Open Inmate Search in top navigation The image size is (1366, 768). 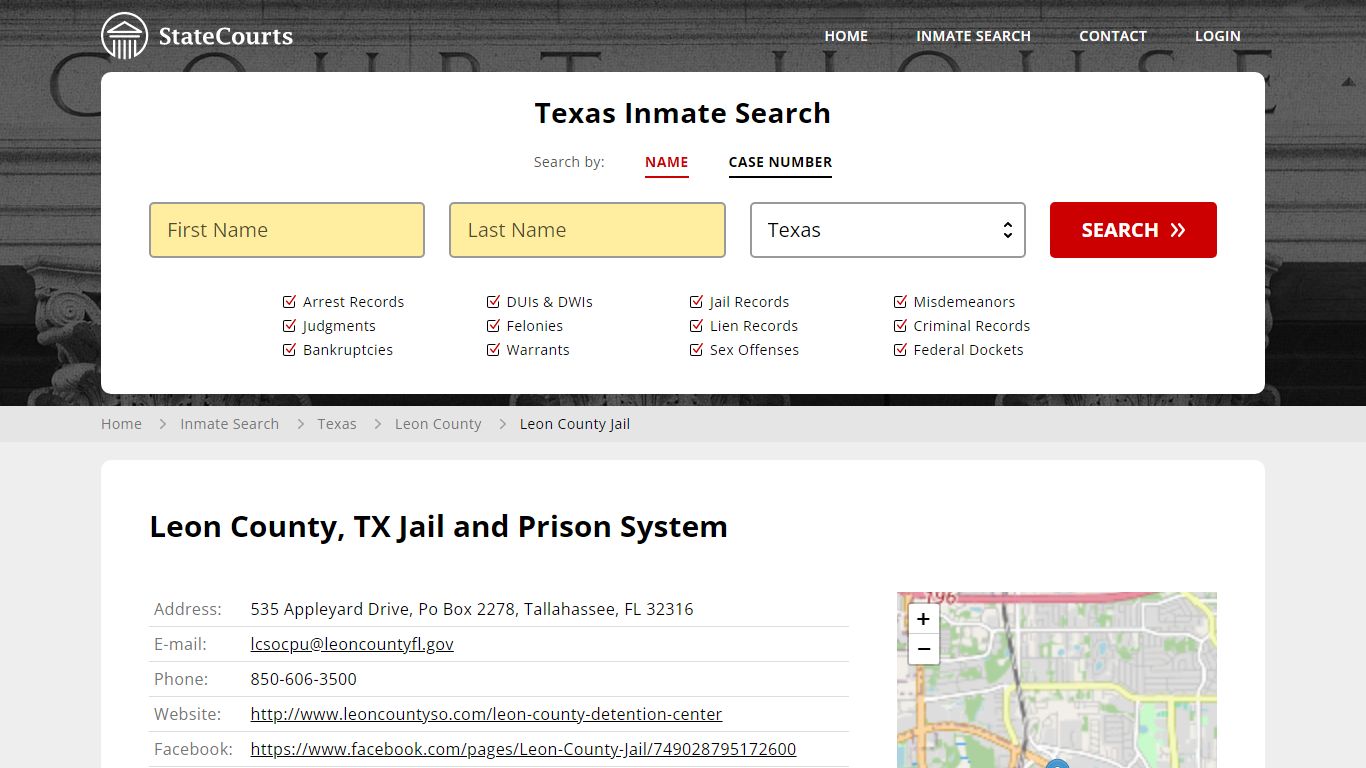click(973, 36)
